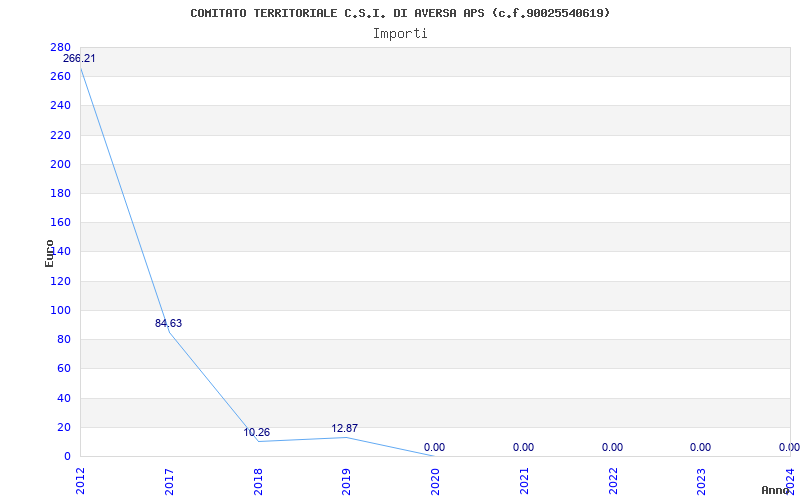
Task: Click the 2019 x-axis year label
Action: tap(346, 481)
